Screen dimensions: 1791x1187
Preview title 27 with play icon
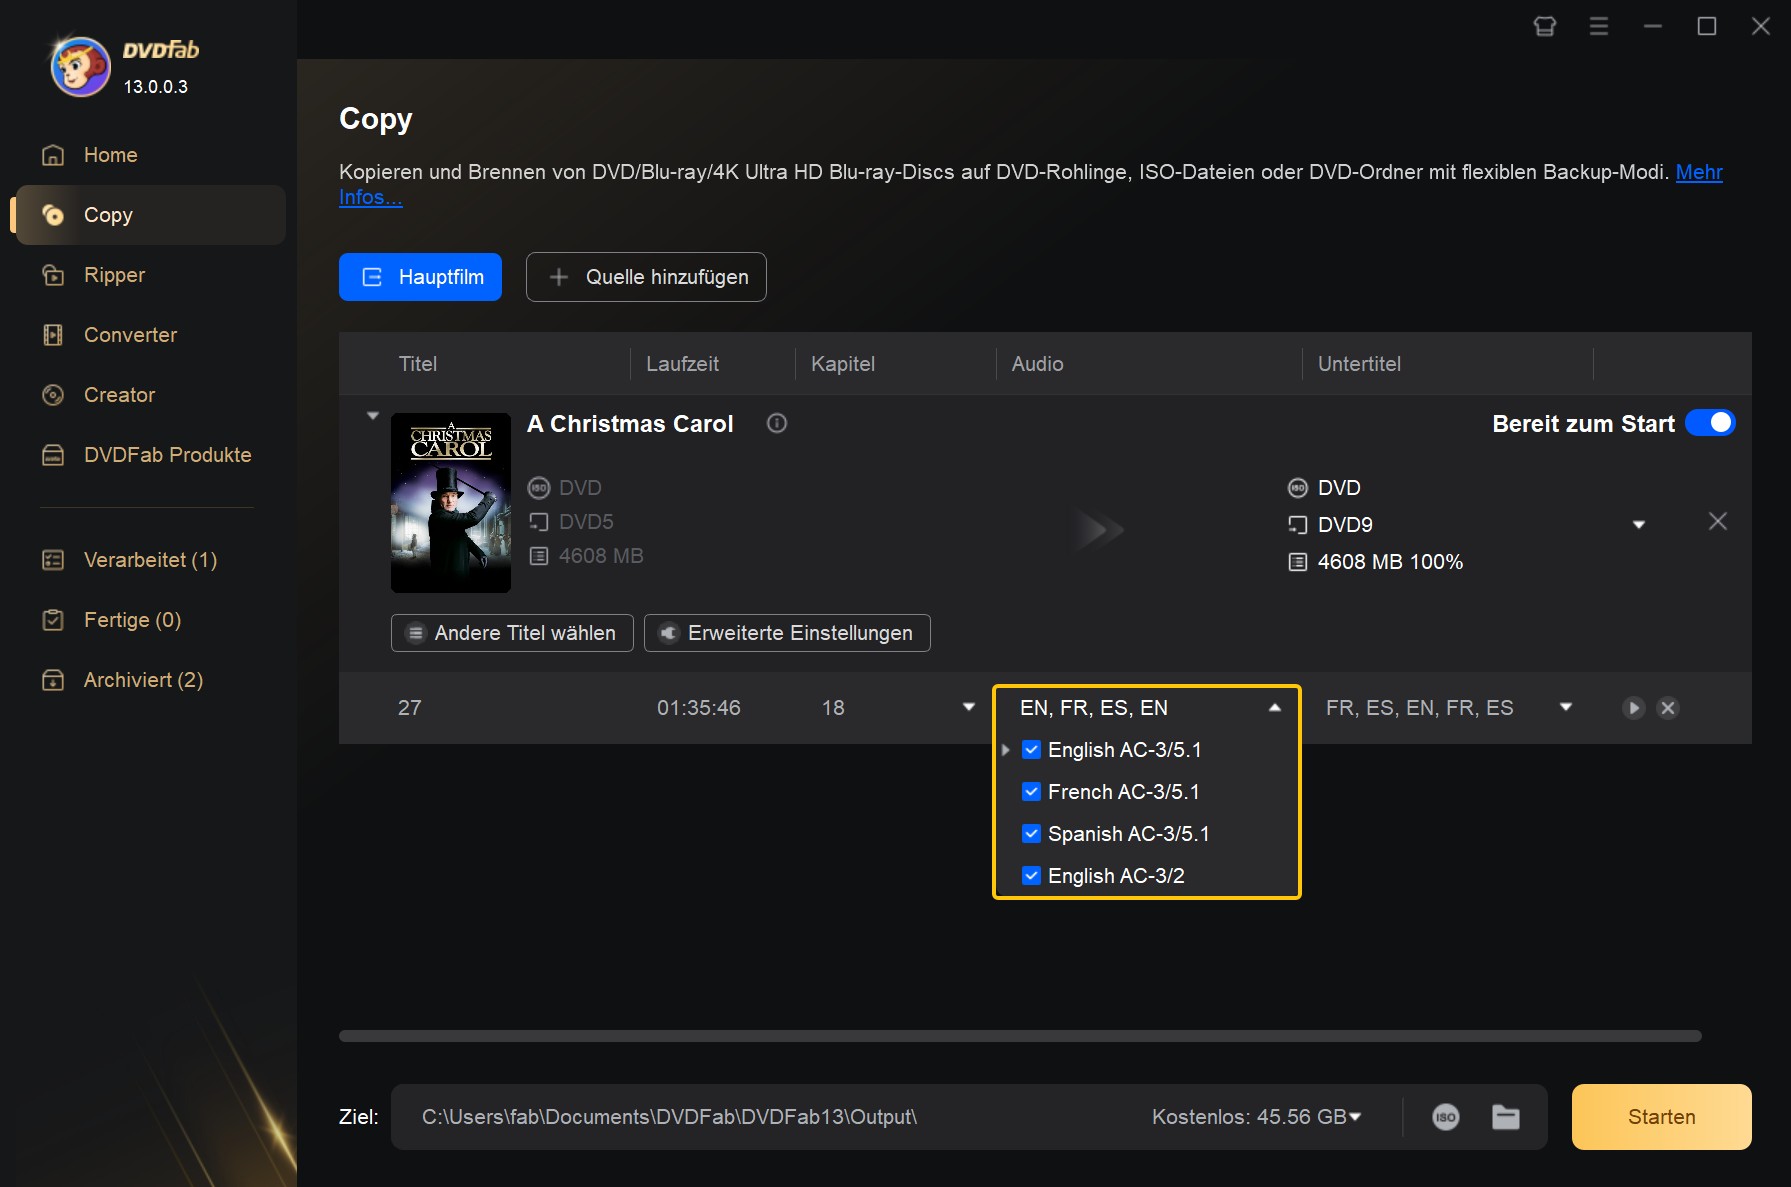[x=1634, y=708]
